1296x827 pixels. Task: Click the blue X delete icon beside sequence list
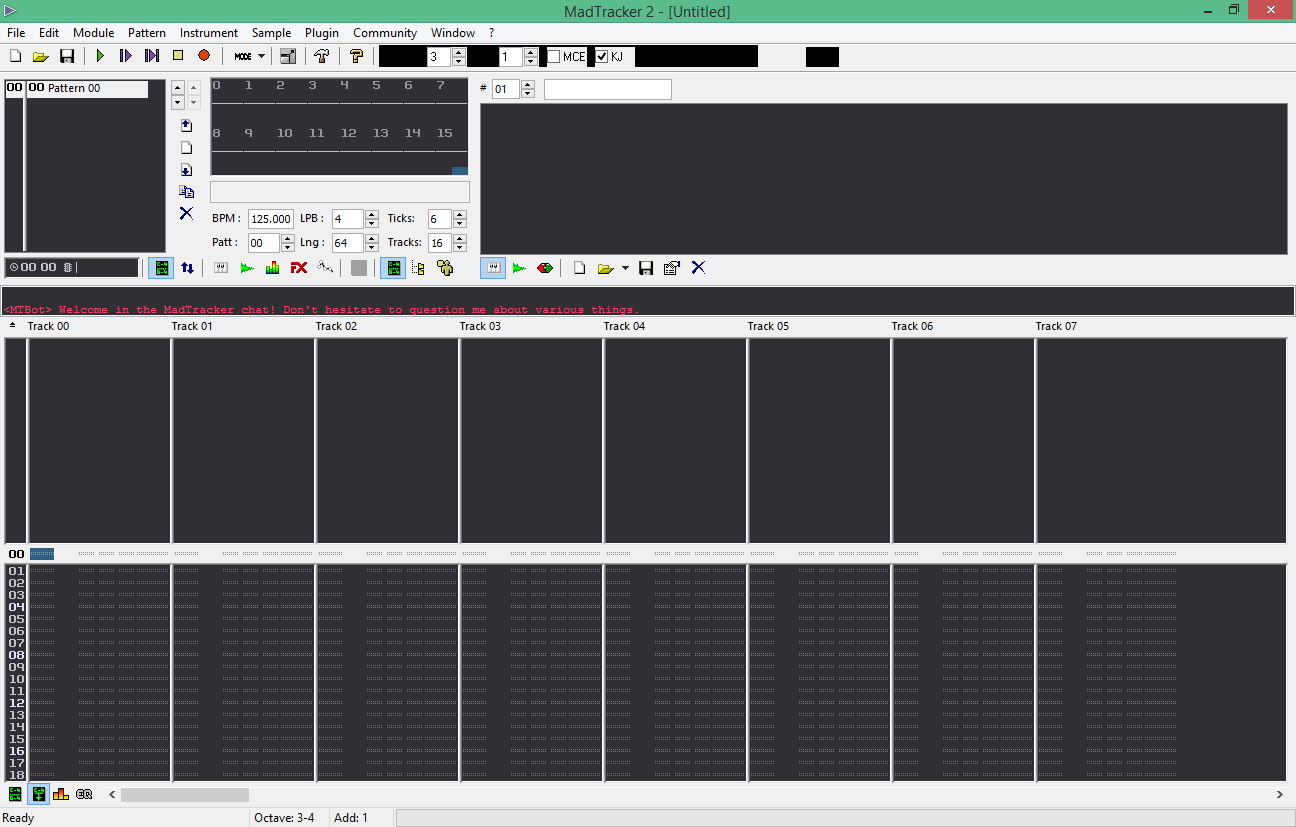pyautogui.click(x=186, y=213)
